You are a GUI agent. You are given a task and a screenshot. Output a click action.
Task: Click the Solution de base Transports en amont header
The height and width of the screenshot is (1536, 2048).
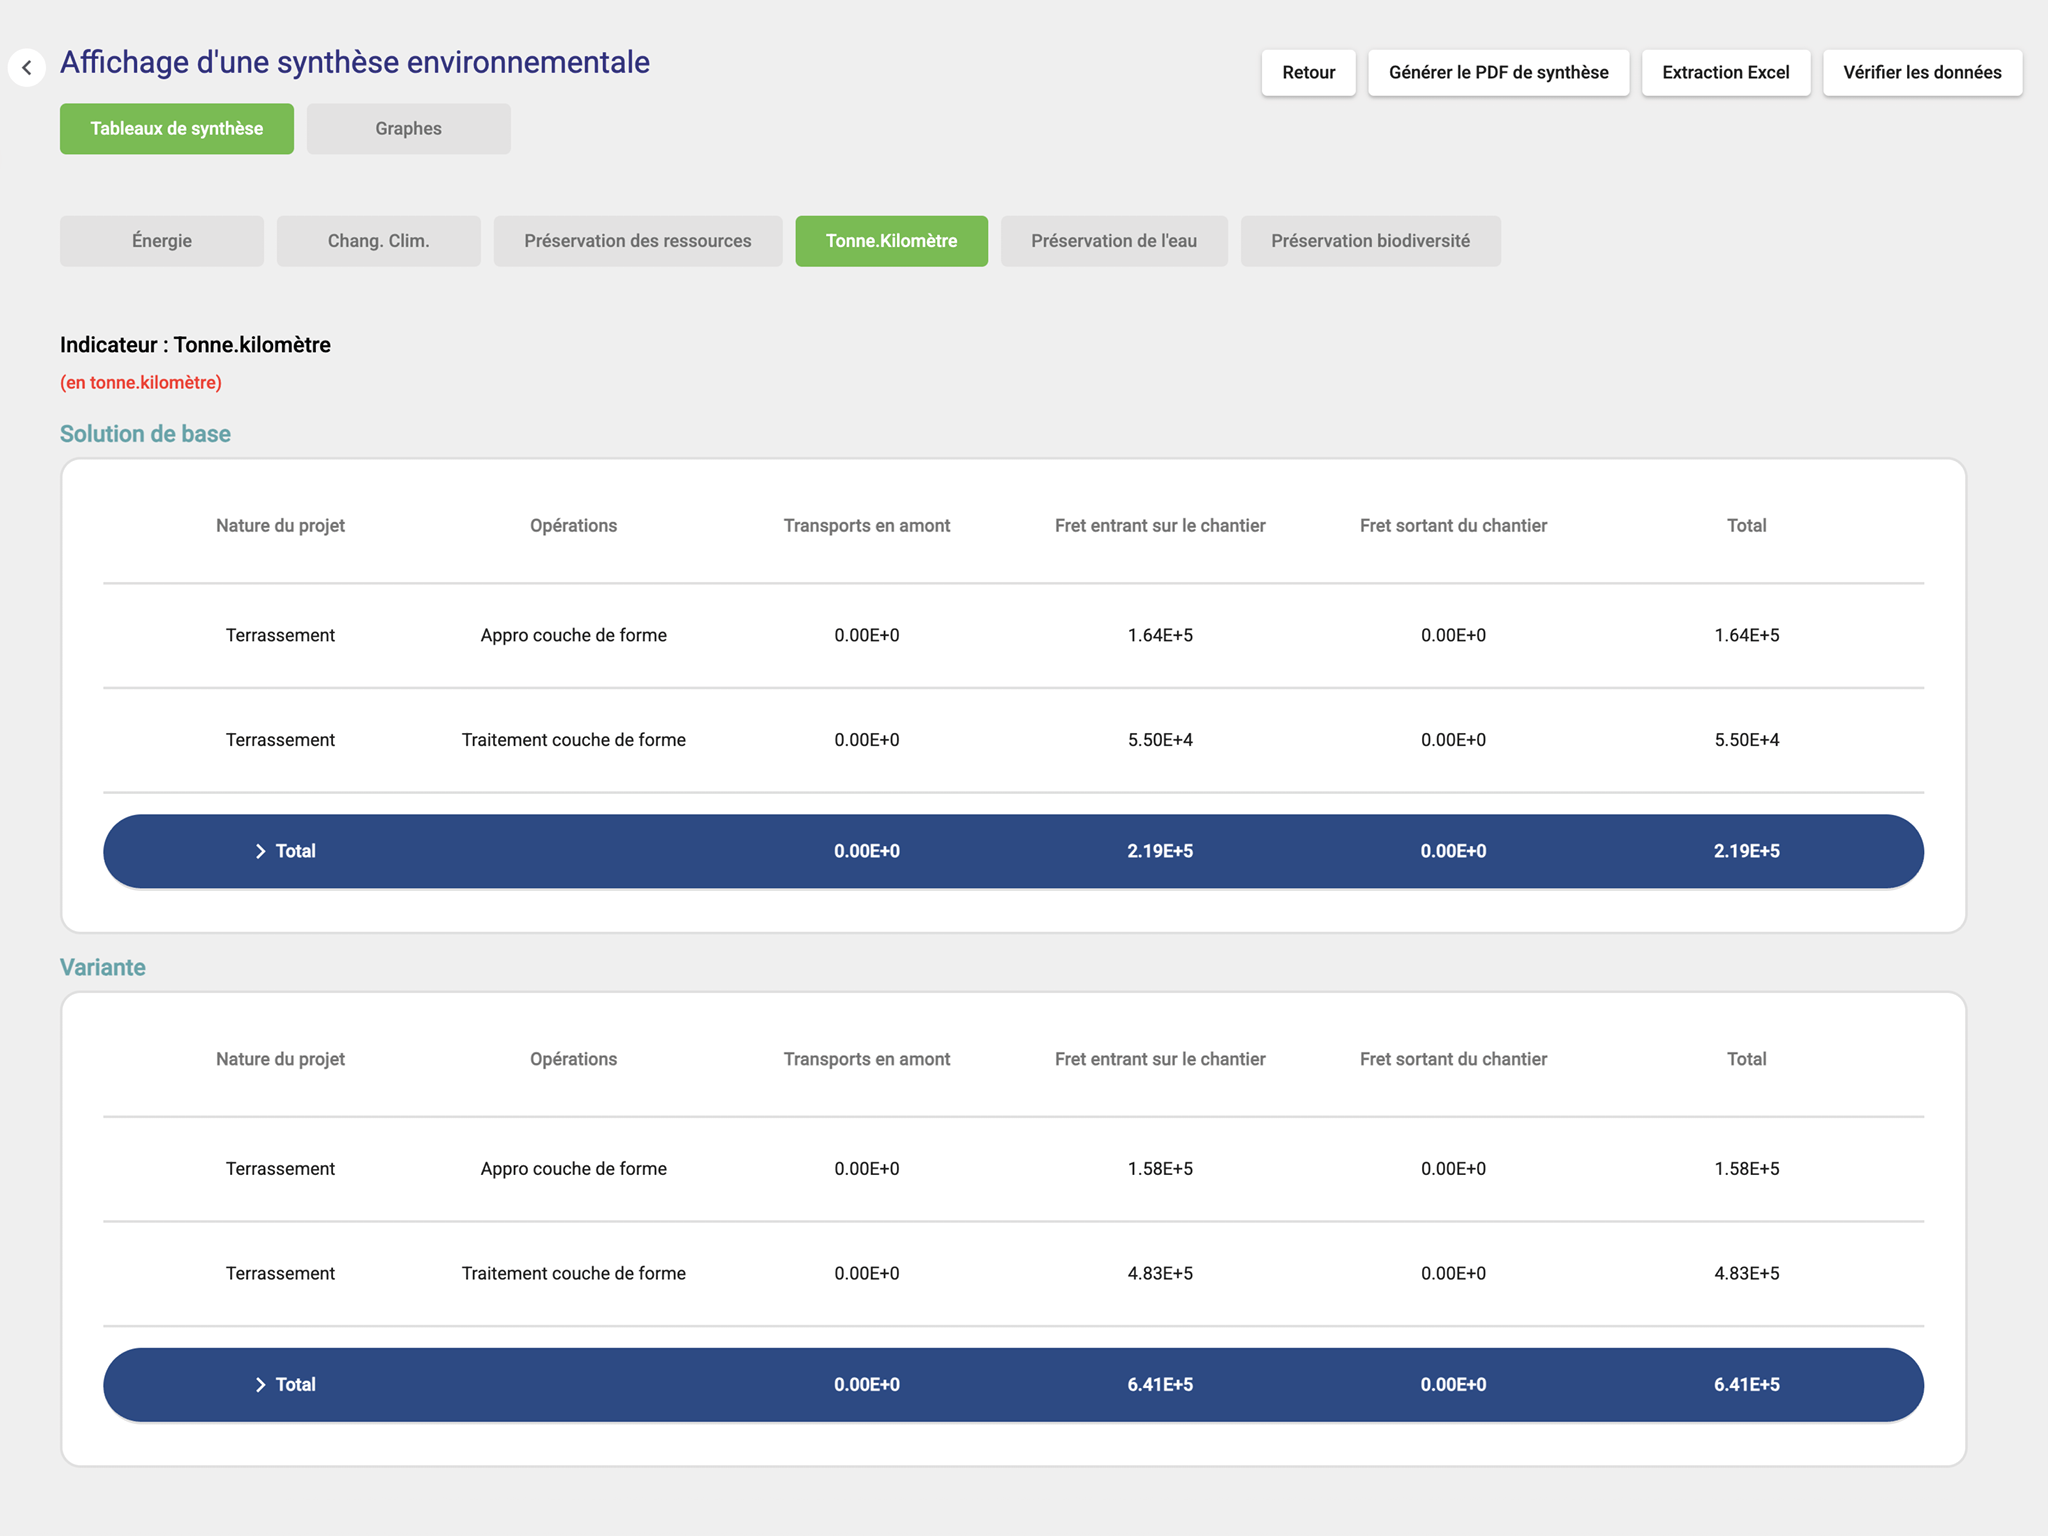click(866, 526)
